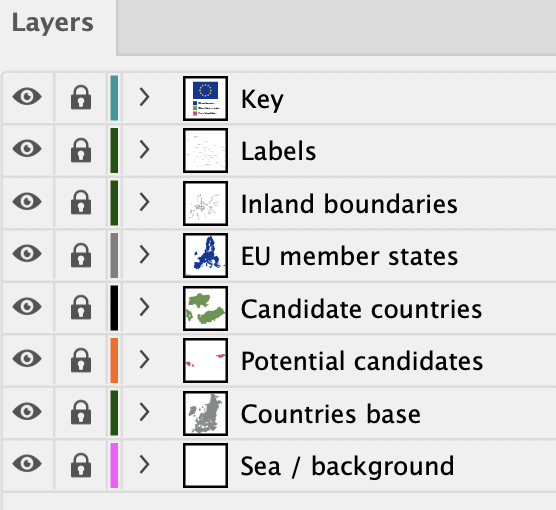Expand the Potential candidates layer
This screenshot has width=556, height=510.
pyautogui.click(x=144, y=359)
